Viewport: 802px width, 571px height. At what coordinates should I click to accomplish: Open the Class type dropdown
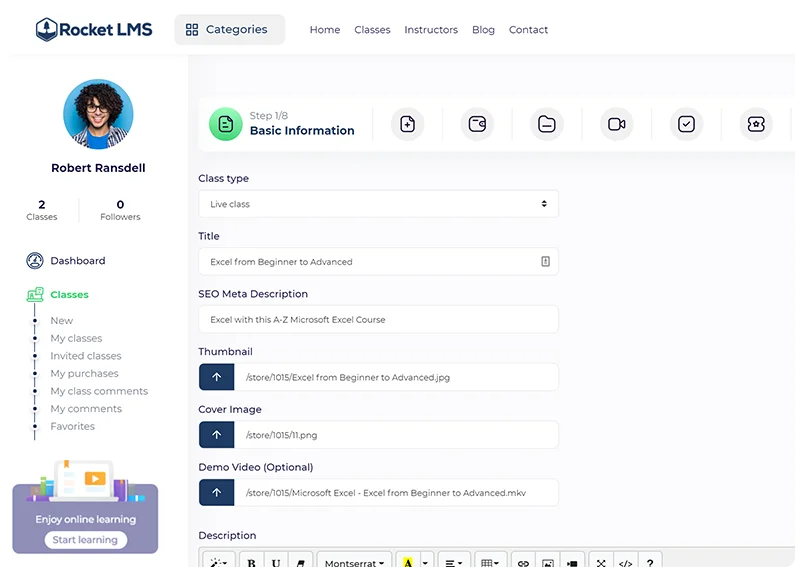(378, 204)
